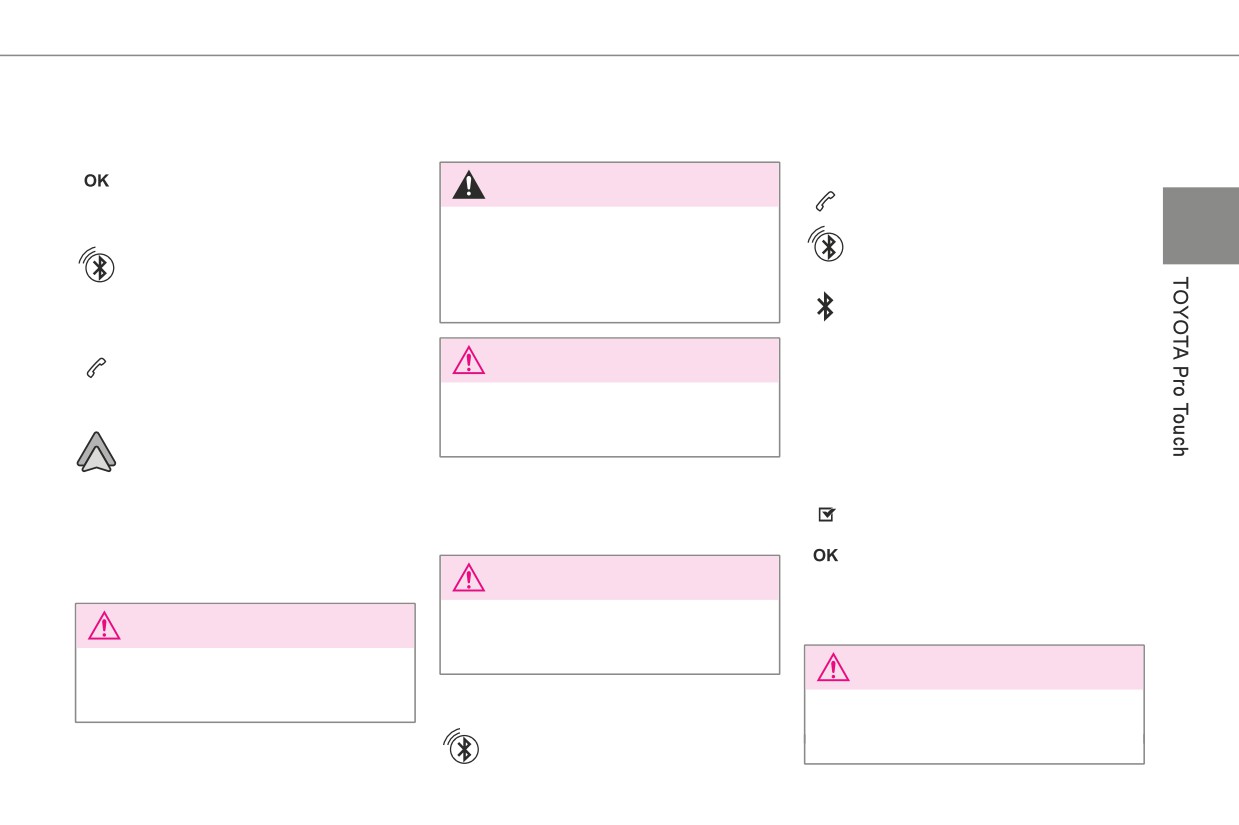Click the white body of the black-triangle warning box
1239x825 pixels.
(x=610, y=264)
